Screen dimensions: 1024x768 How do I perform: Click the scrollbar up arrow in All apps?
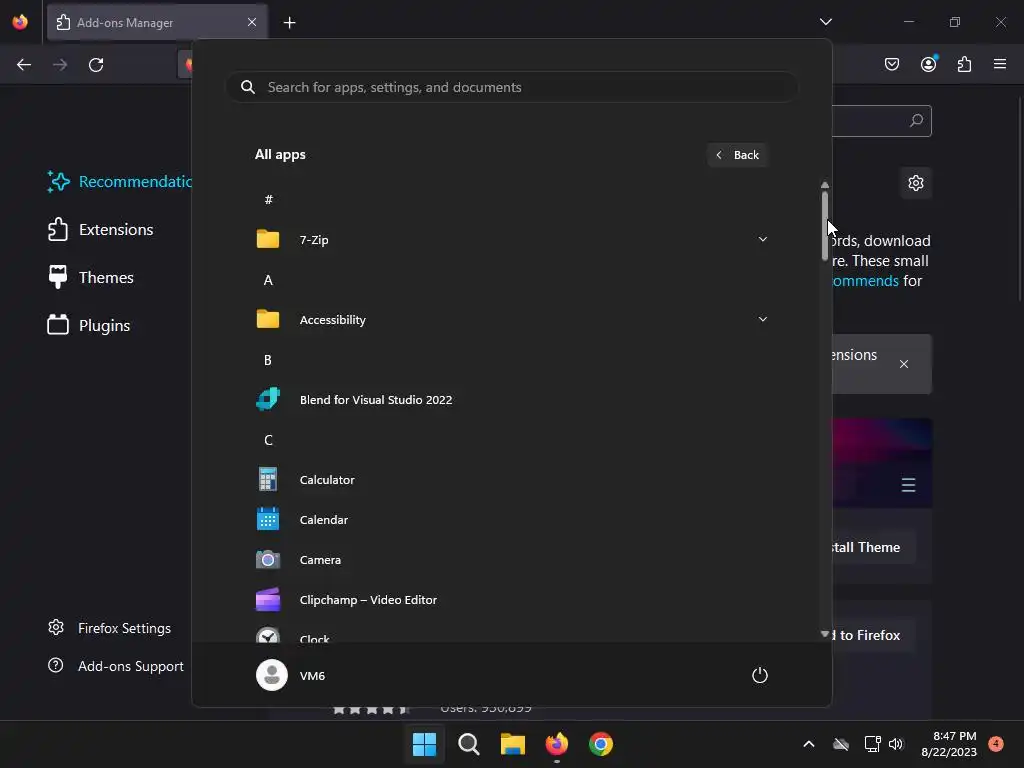coord(825,185)
